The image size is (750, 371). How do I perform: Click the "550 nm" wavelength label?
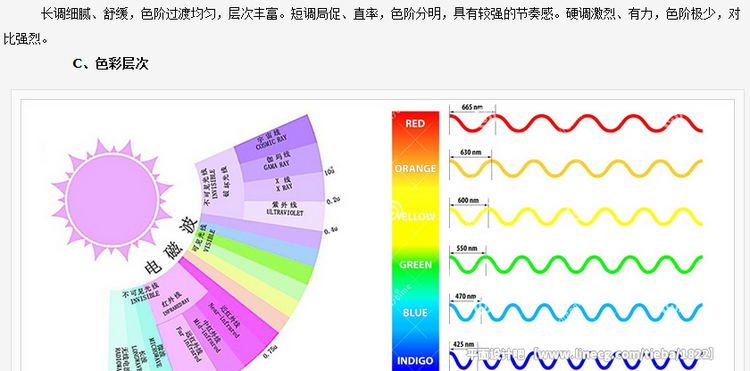coord(467,249)
